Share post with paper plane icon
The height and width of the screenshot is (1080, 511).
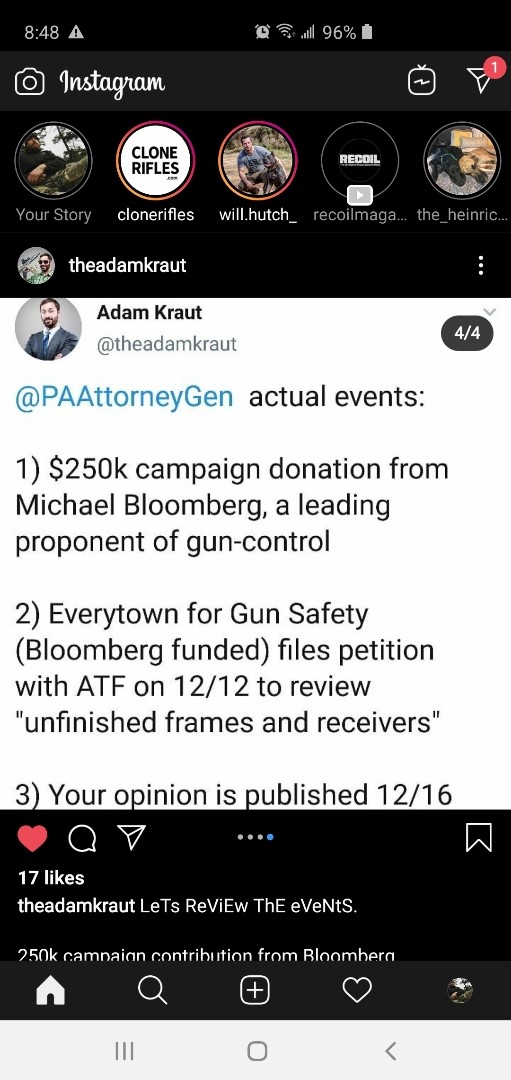131,837
